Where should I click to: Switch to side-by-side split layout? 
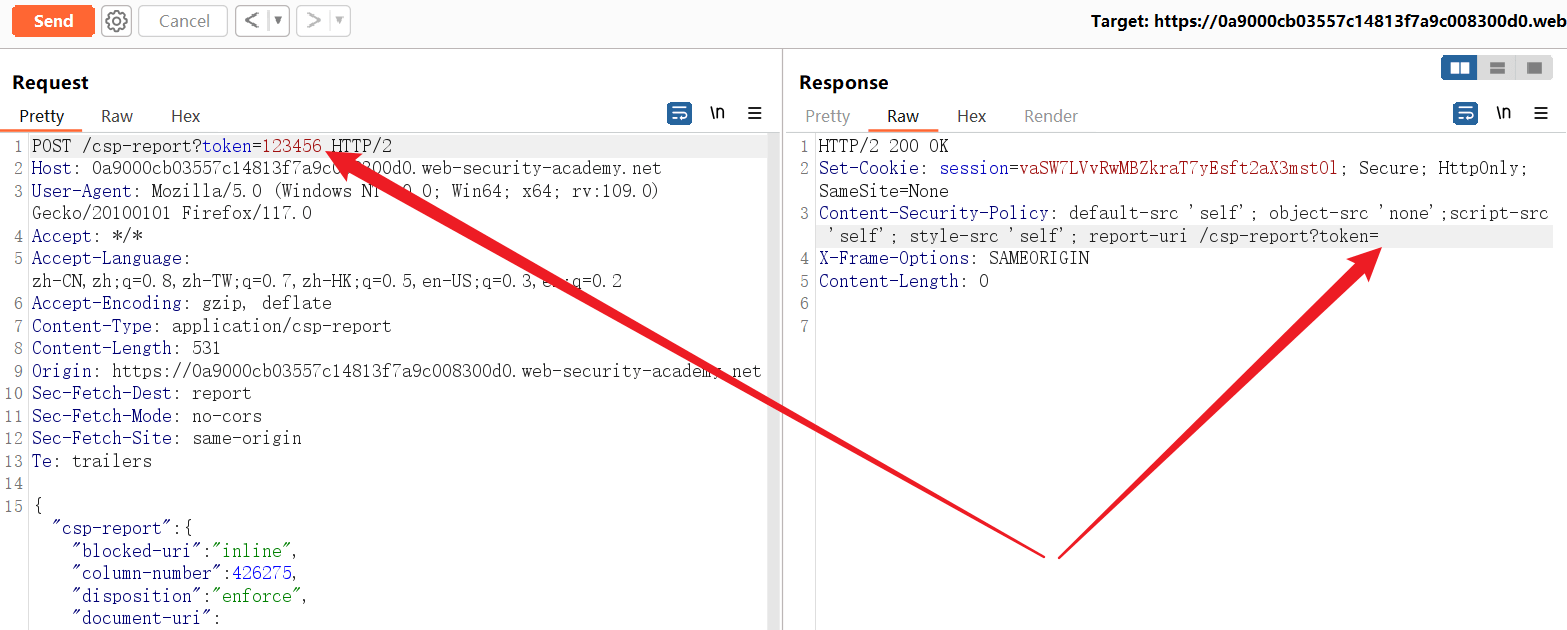(1460, 68)
